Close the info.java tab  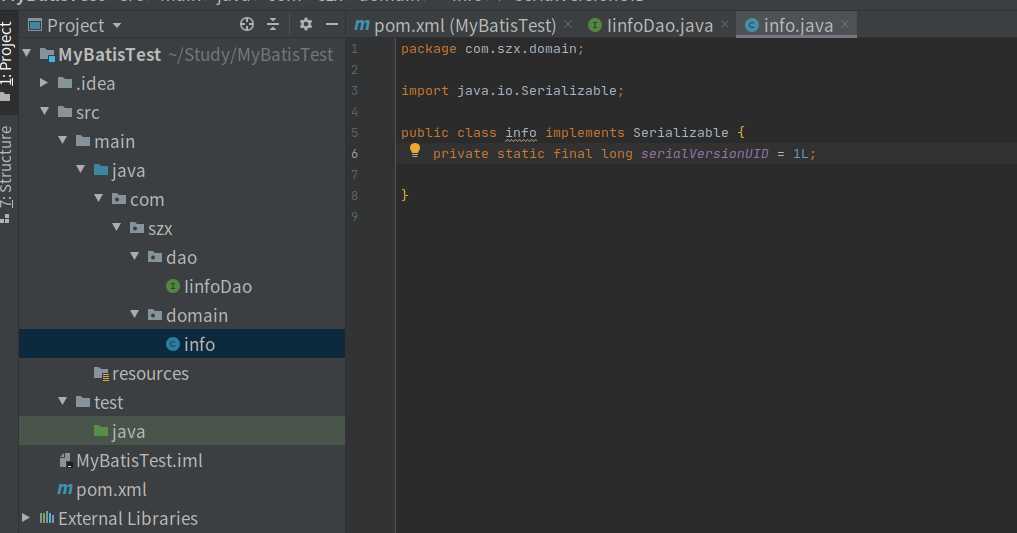[x=844, y=24]
